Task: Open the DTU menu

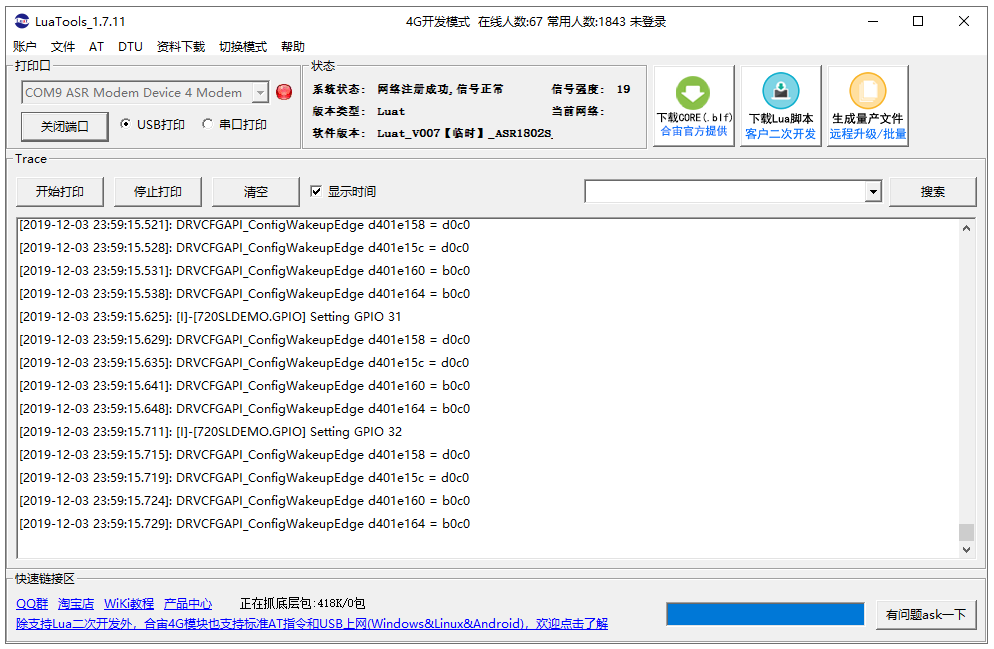Action: tap(130, 46)
